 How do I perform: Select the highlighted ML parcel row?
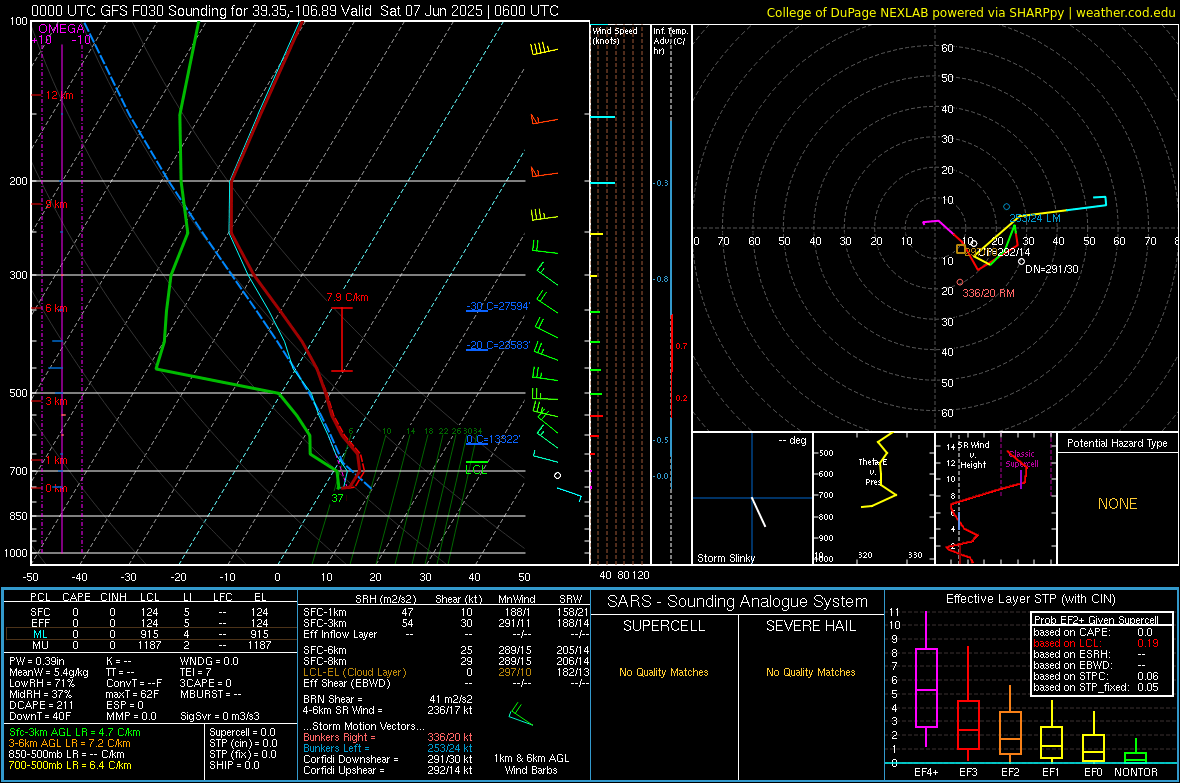(x=150, y=634)
